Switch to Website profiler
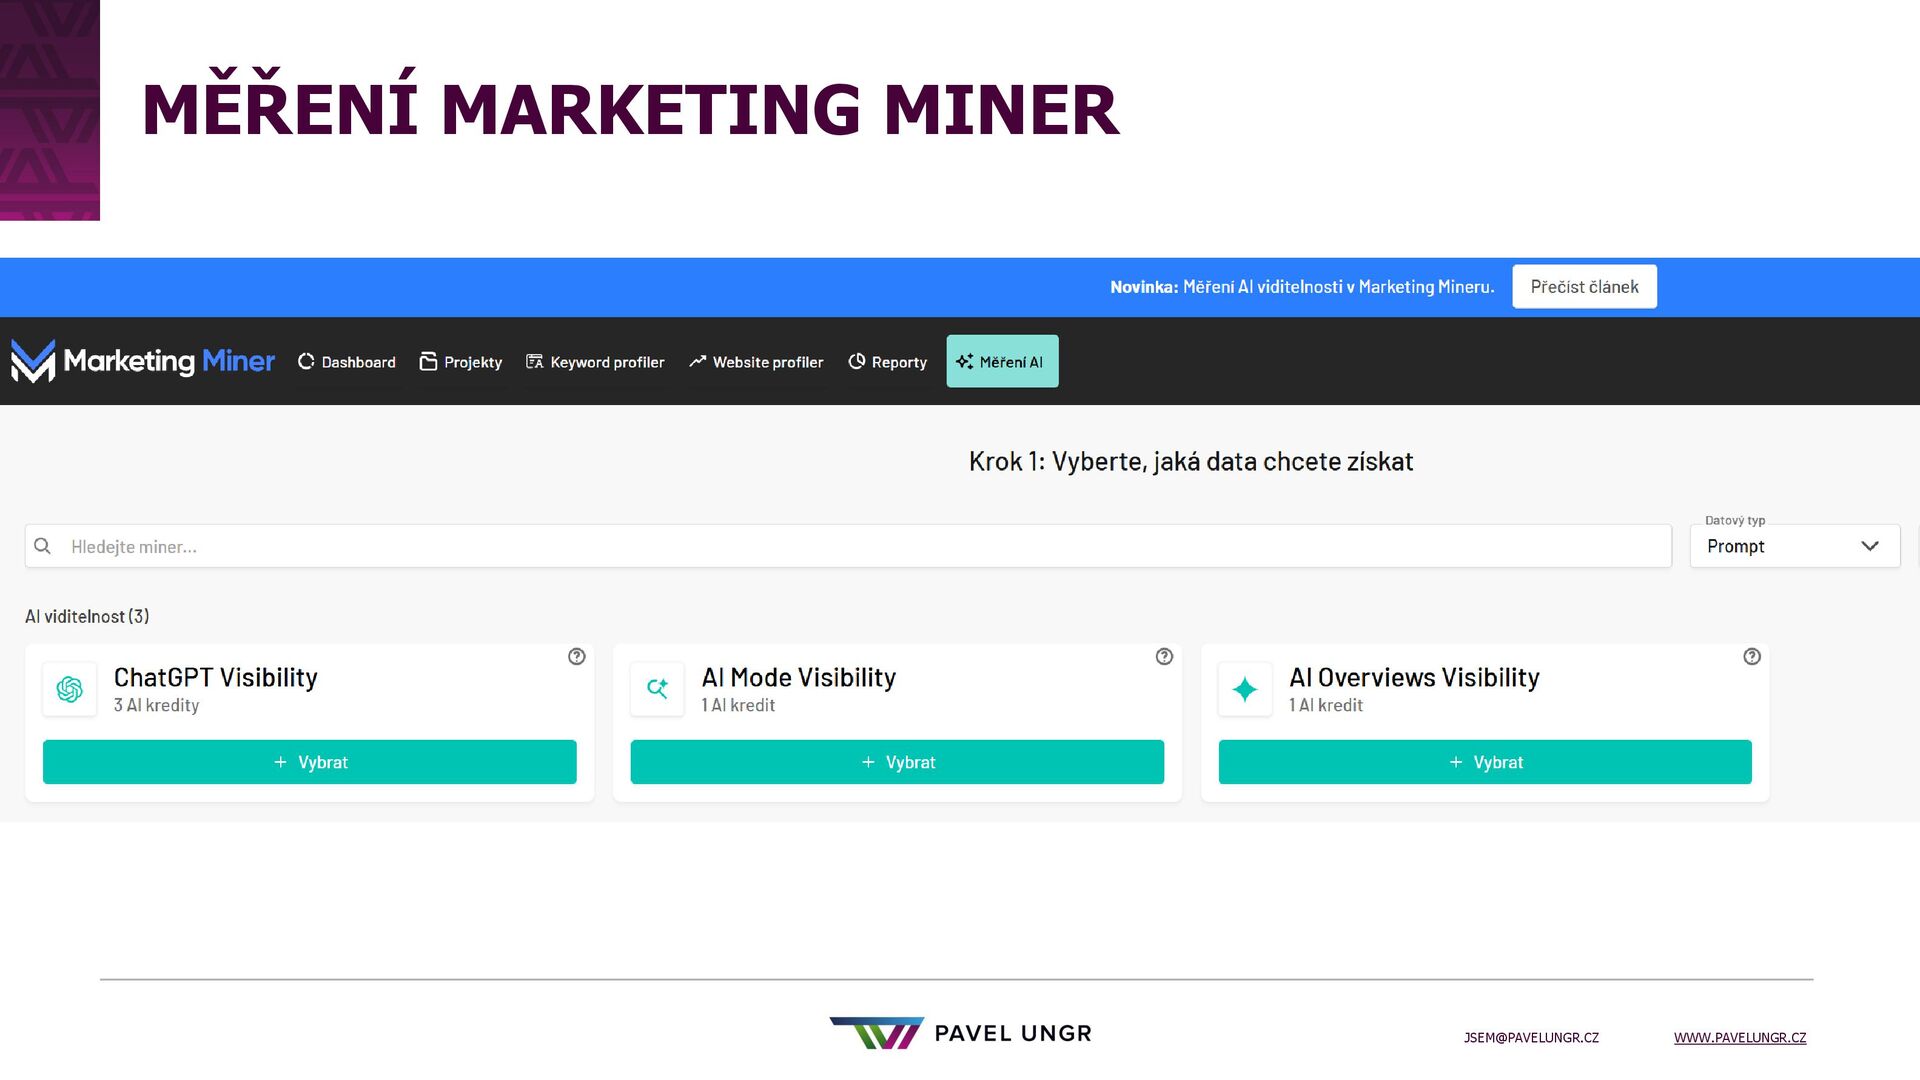The height and width of the screenshot is (1080, 1920). tap(756, 362)
